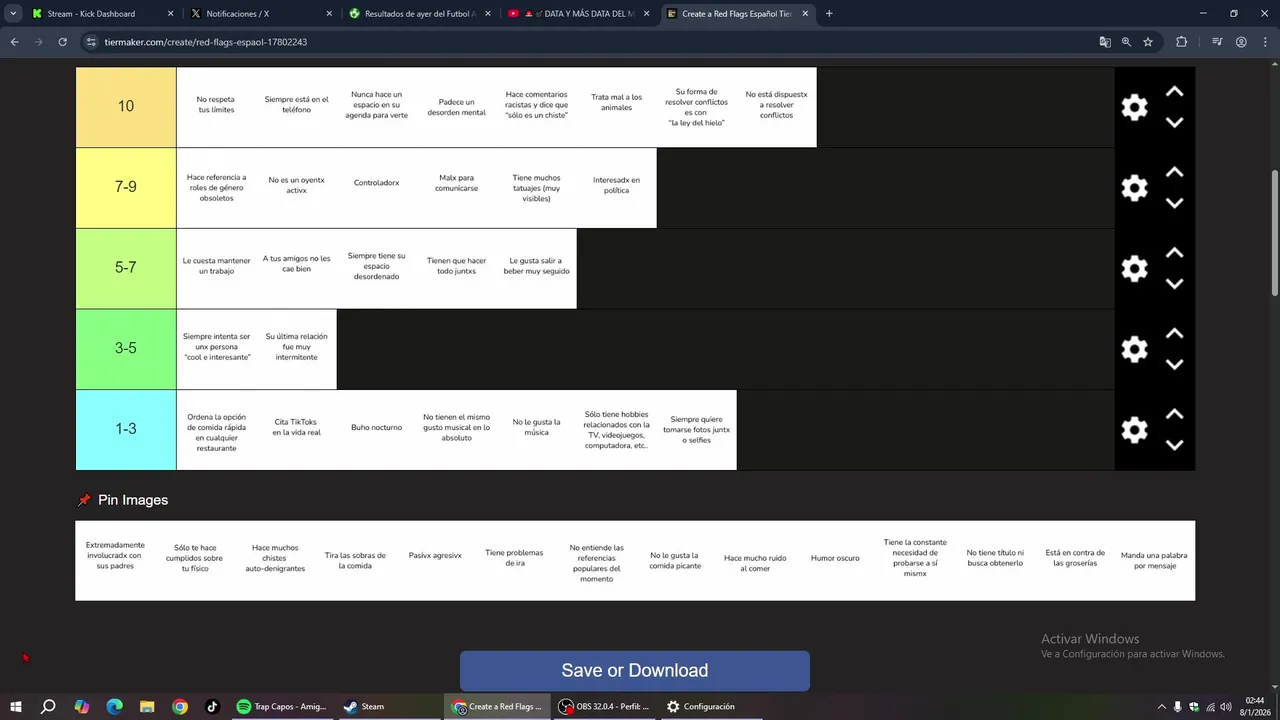The height and width of the screenshot is (720, 1280).
Task: Select card "Le cuesta mantener un trabajo"
Action: [x=216, y=266]
